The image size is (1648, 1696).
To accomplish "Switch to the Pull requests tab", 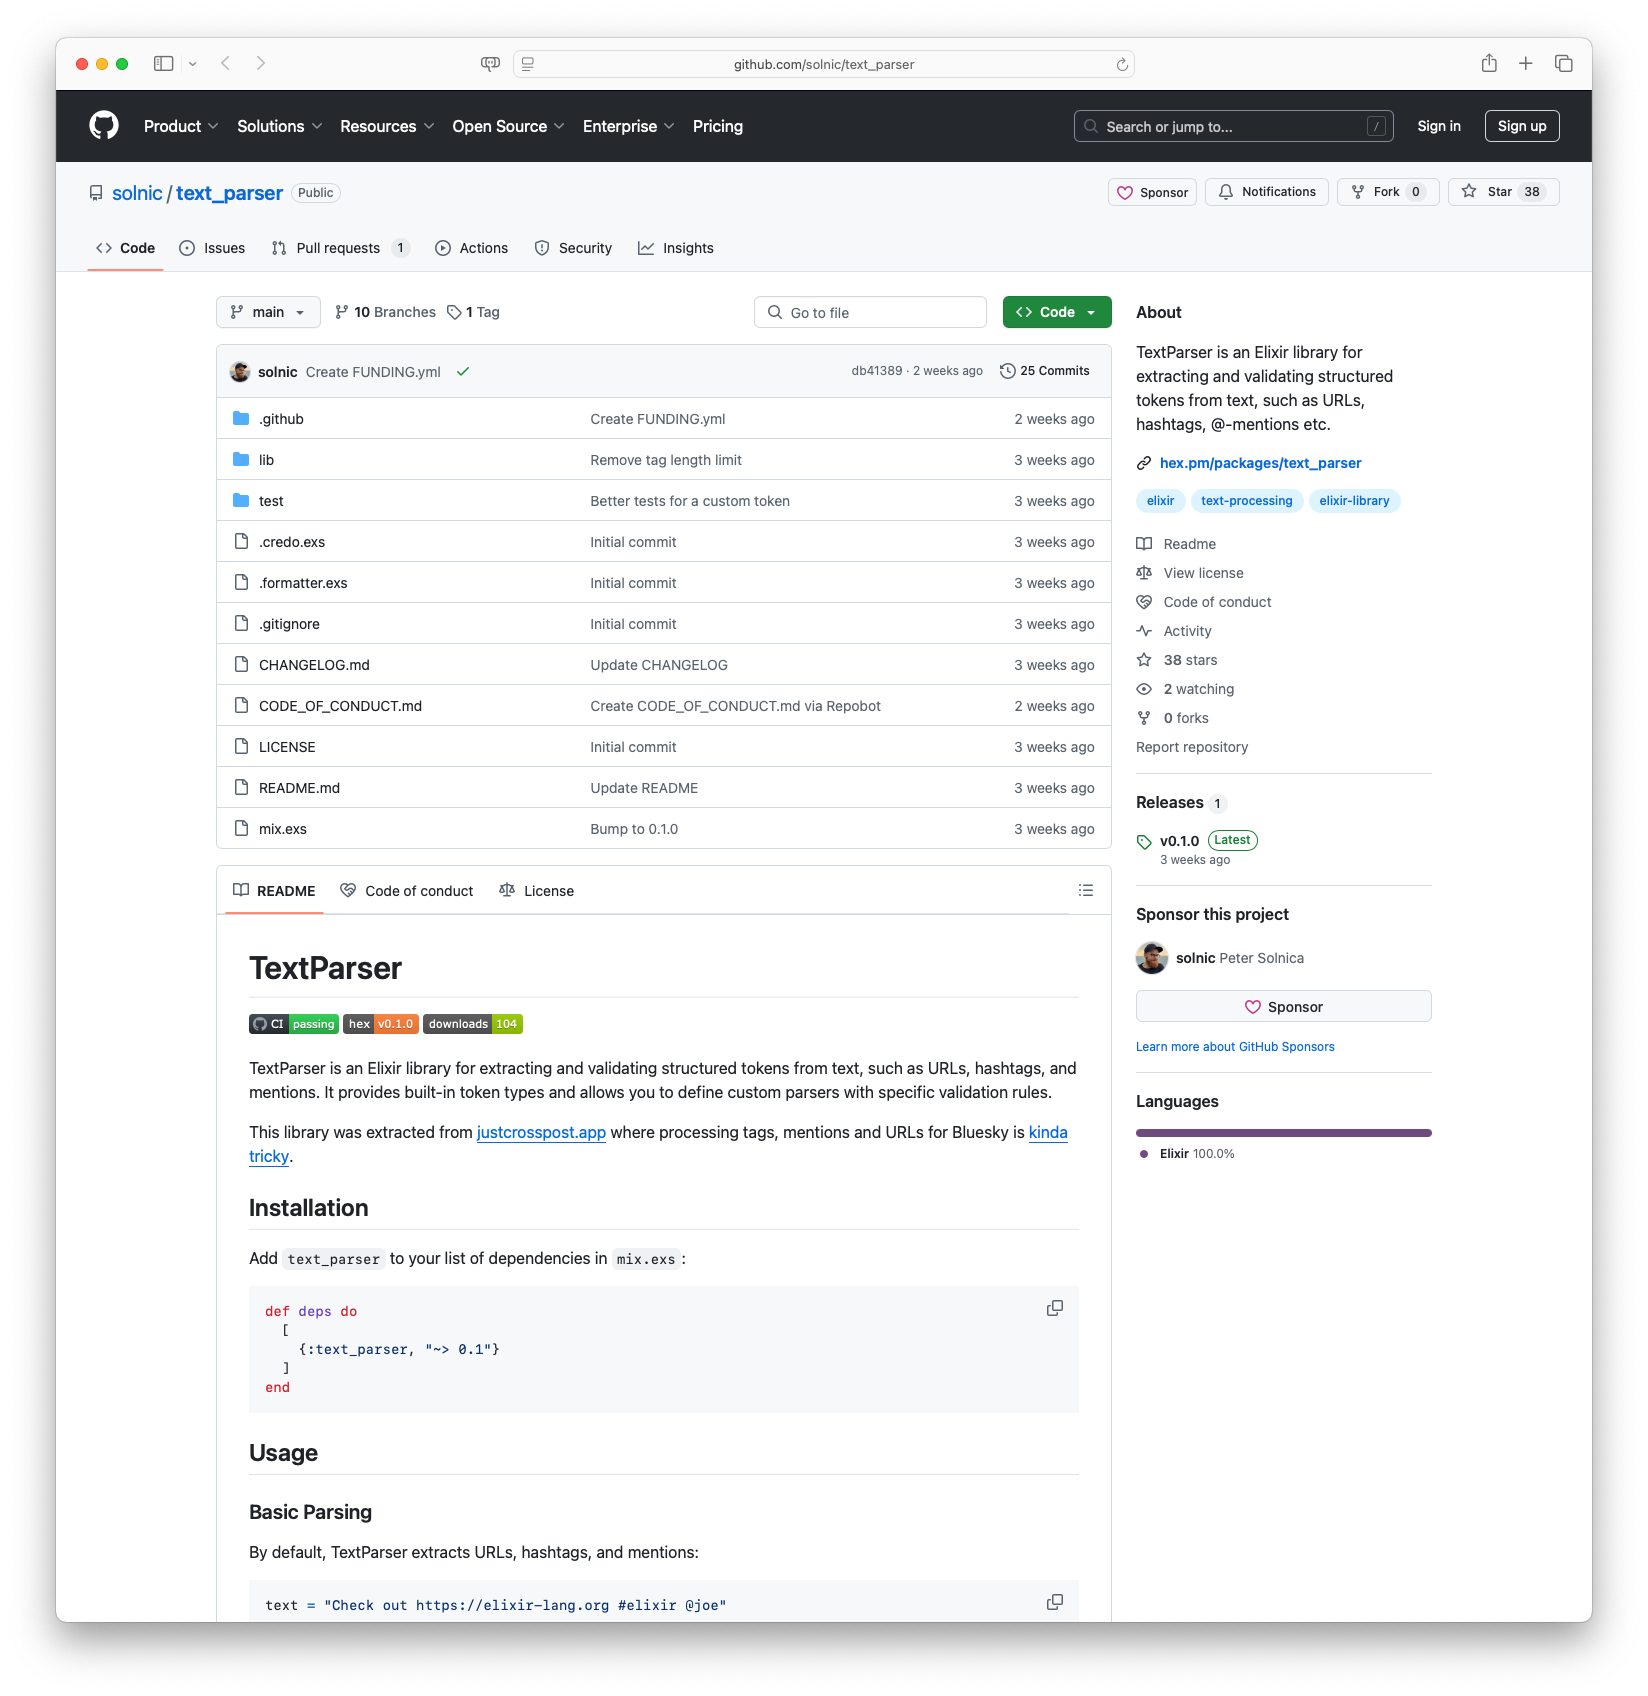I will 338,247.
